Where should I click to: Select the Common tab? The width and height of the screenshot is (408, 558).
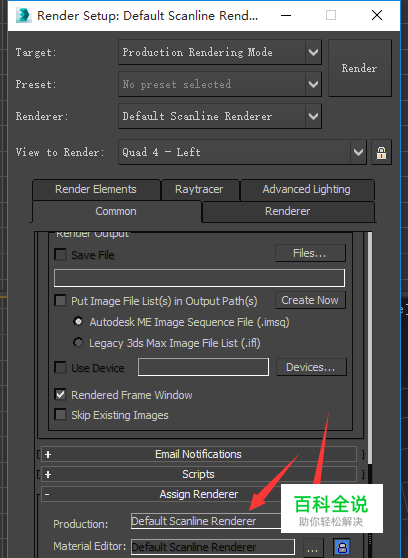click(x=116, y=211)
